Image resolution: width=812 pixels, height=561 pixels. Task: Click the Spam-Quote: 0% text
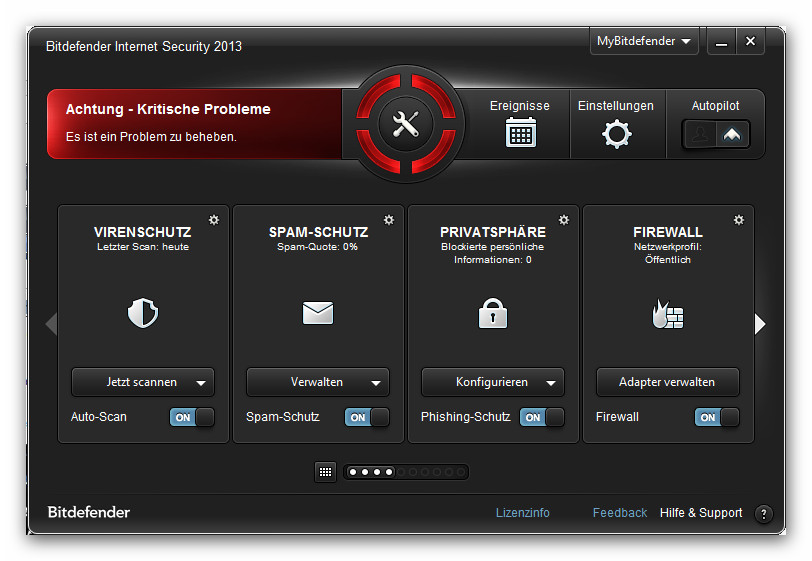pos(317,247)
